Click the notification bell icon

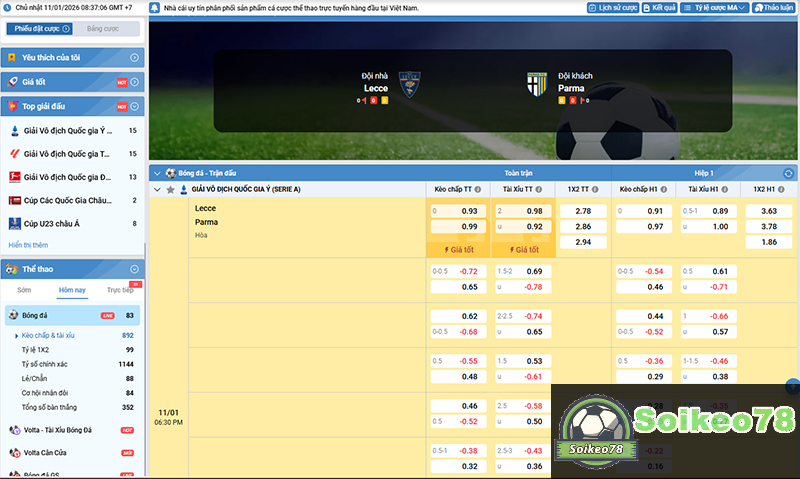(x=152, y=7)
